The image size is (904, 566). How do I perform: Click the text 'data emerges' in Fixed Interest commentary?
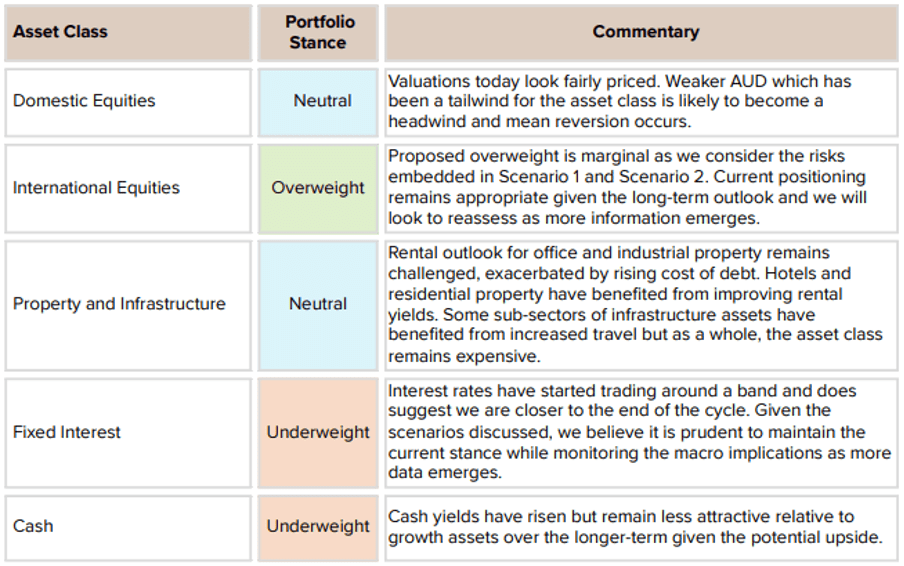[x=445, y=473]
